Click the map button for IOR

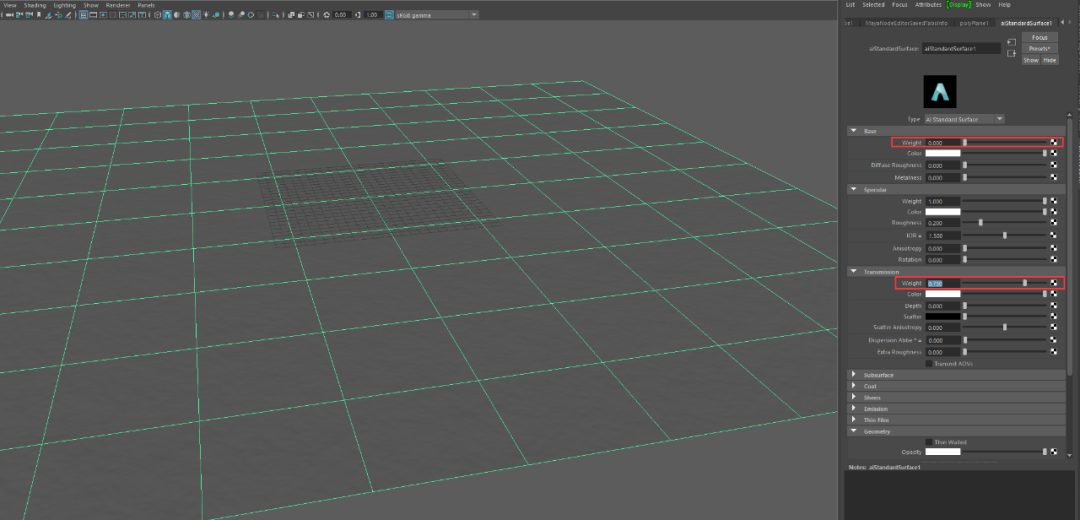pyautogui.click(x=1054, y=235)
